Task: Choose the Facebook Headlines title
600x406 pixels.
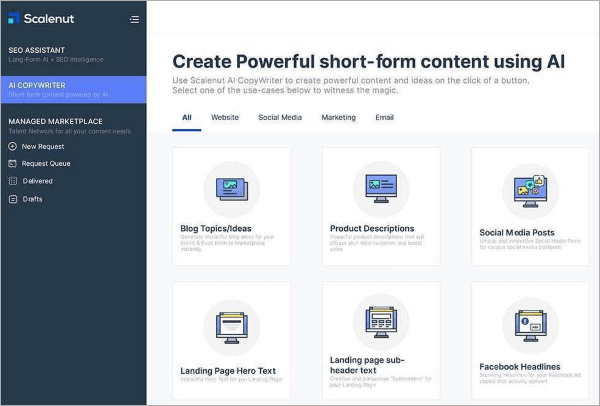Action: (x=520, y=367)
